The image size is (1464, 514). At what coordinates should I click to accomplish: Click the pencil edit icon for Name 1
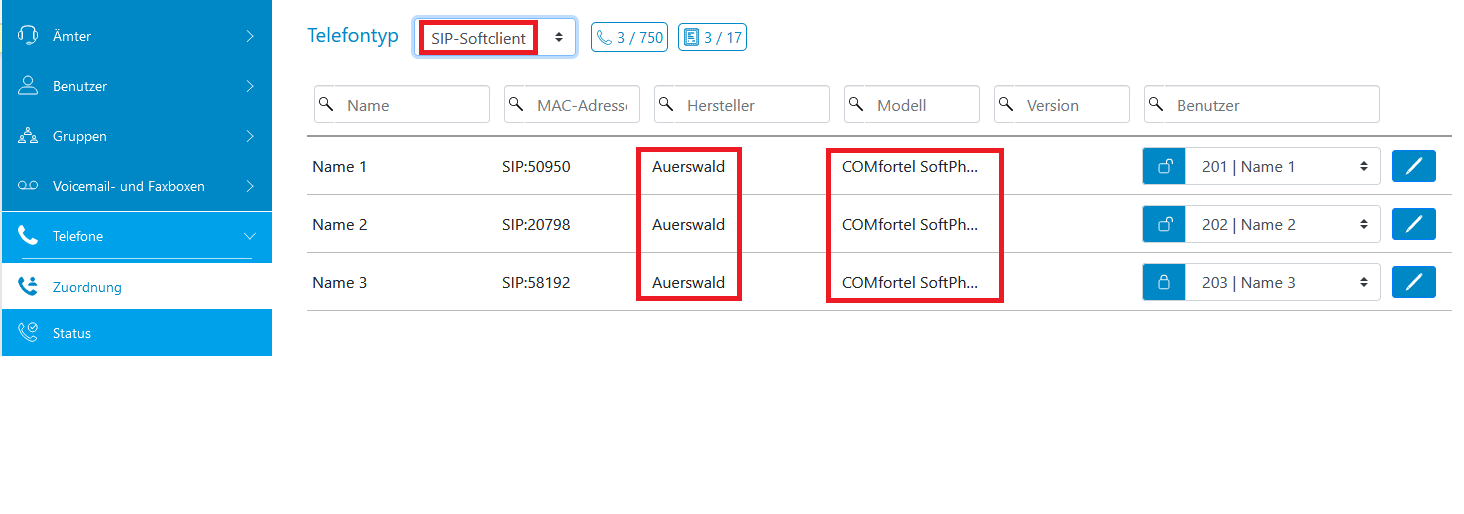[1413, 166]
